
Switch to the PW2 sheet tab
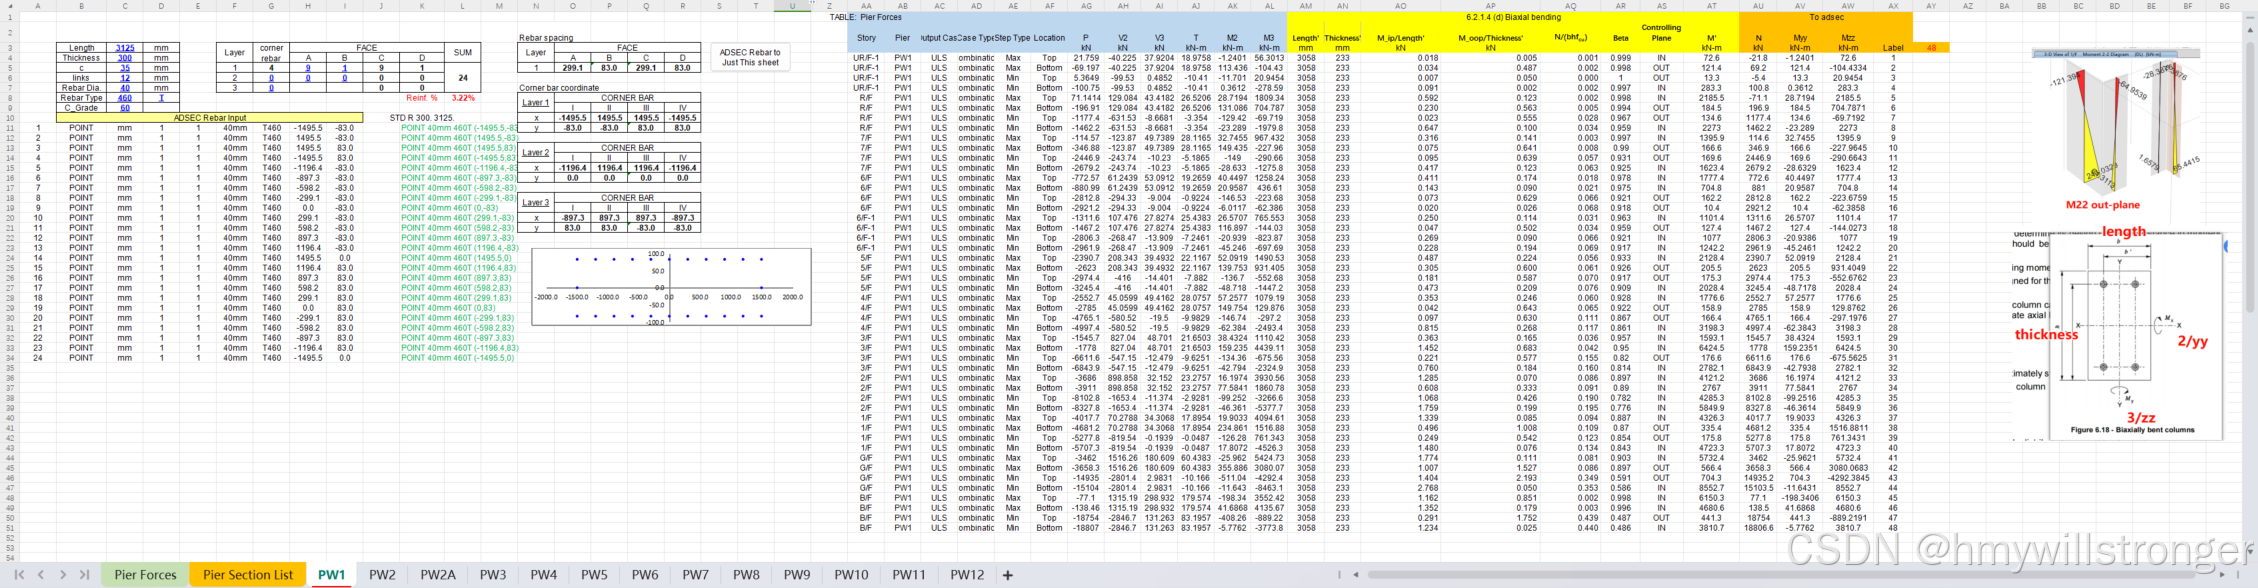coord(382,575)
